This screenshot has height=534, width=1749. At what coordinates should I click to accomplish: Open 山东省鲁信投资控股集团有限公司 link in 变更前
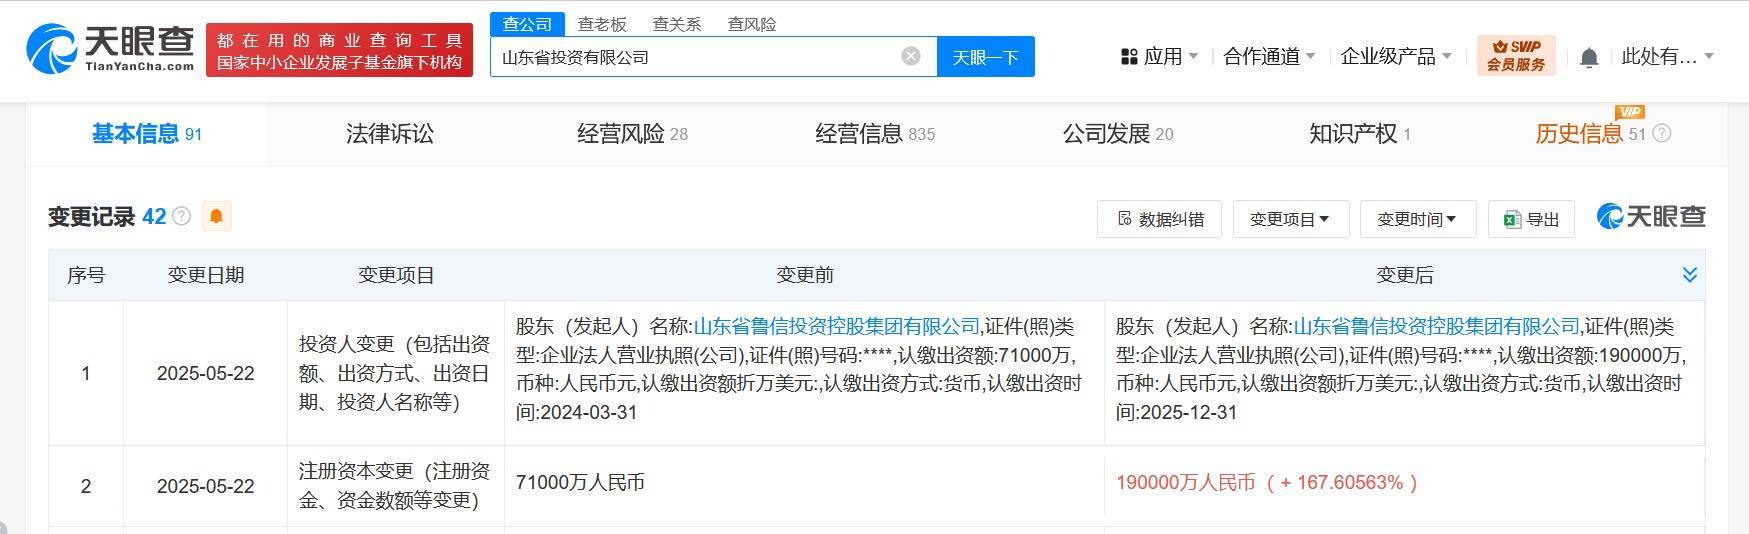[x=837, y=327]
